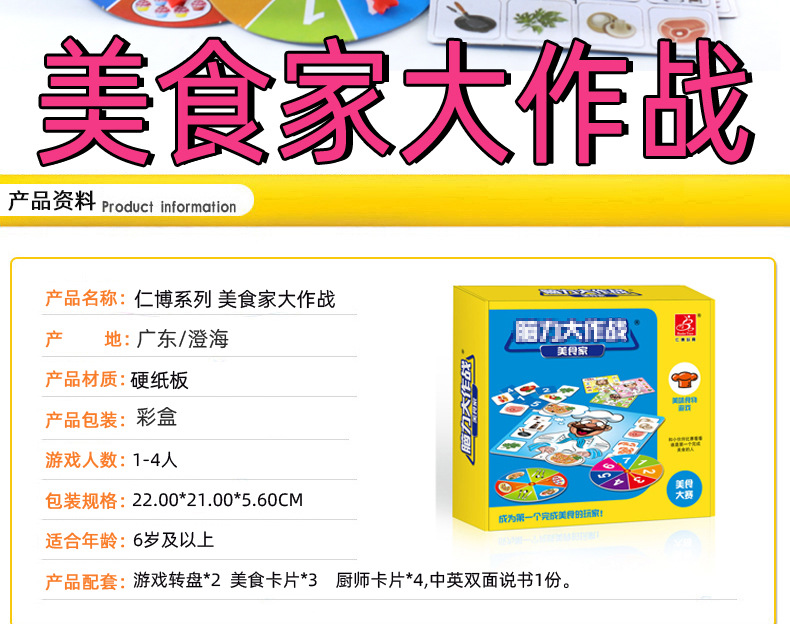Image resolution: width=790 pixels, height=624 pixels.
Task: Click the package size 22.00*21.00*5.60CM
Action: pos(218,500)
